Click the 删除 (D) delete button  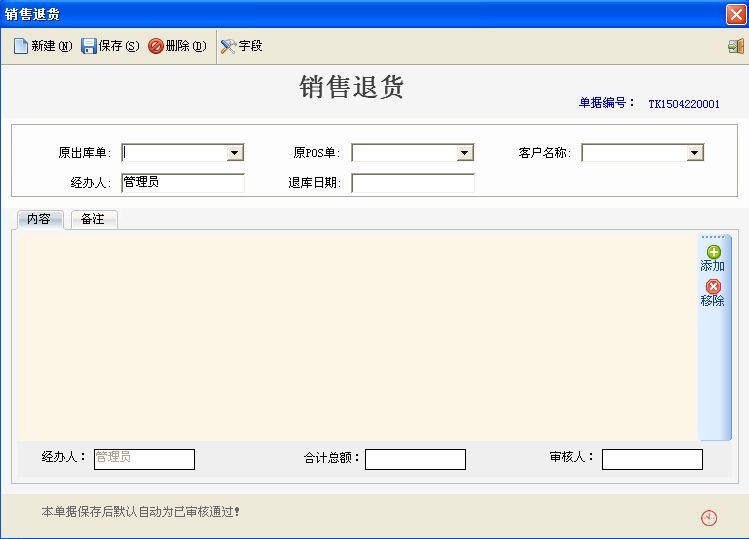pyautogui.click(x=177, y=46)
